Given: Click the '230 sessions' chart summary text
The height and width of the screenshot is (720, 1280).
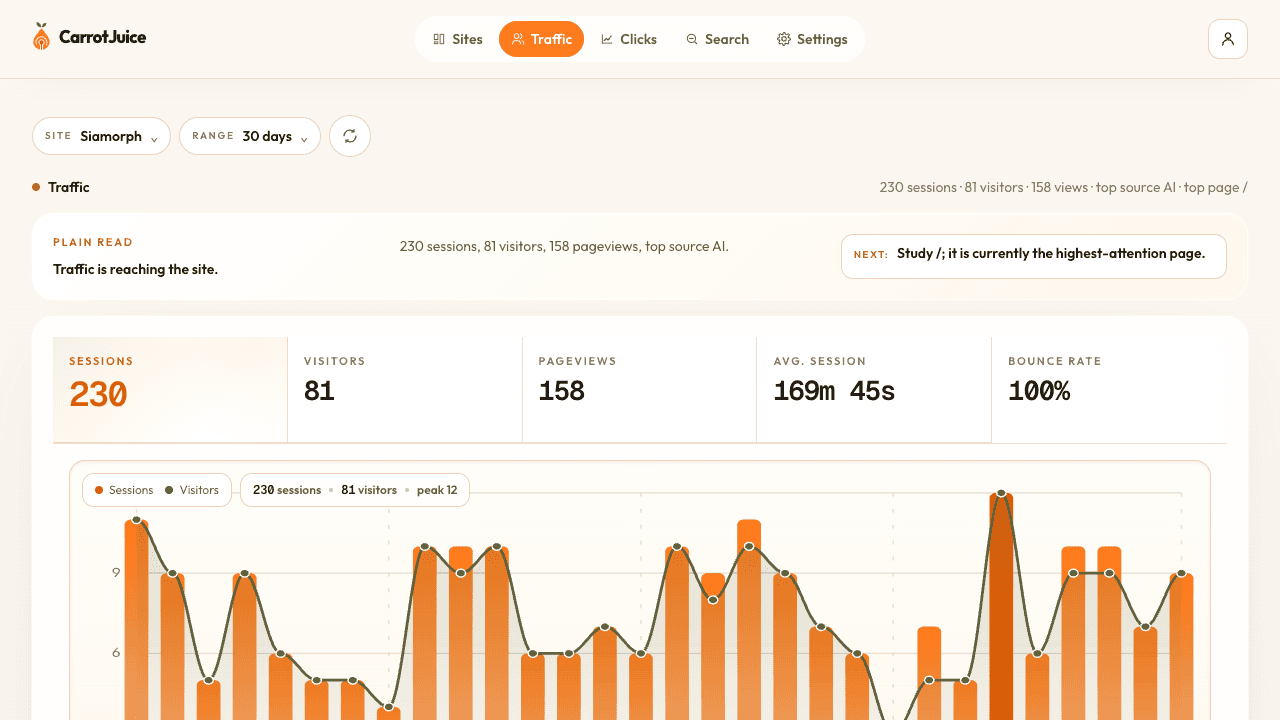Looking at the screenshot, I should 287,490.
